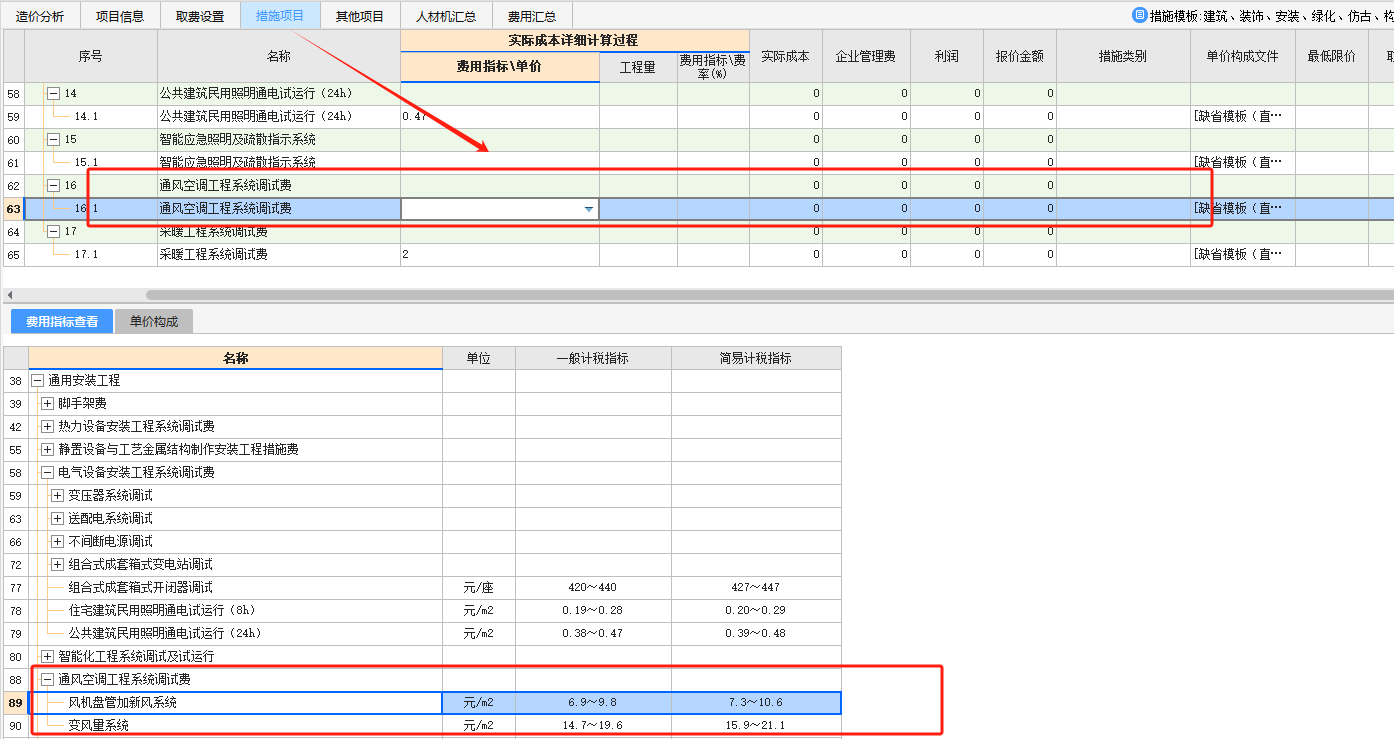Go to the 其他项目 tab

click(360, 16)
